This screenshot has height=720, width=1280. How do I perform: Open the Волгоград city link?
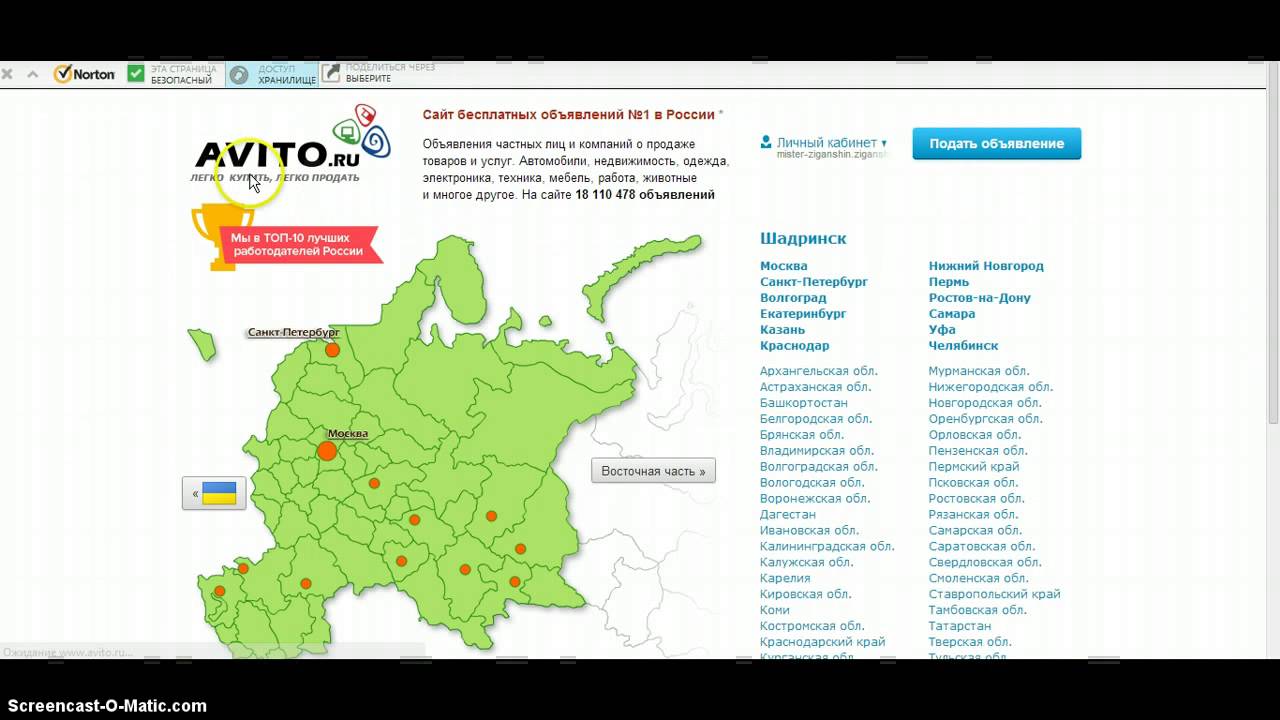(793, 298)
